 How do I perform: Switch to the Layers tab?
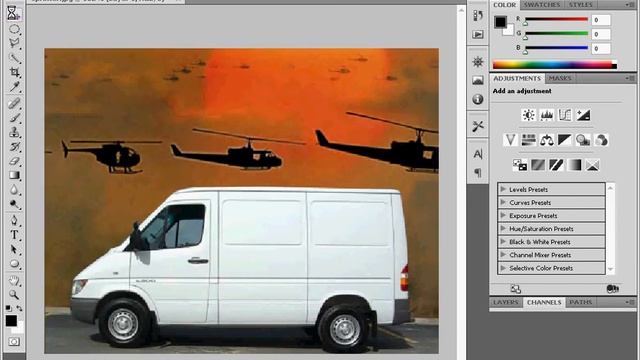(506, 302)
